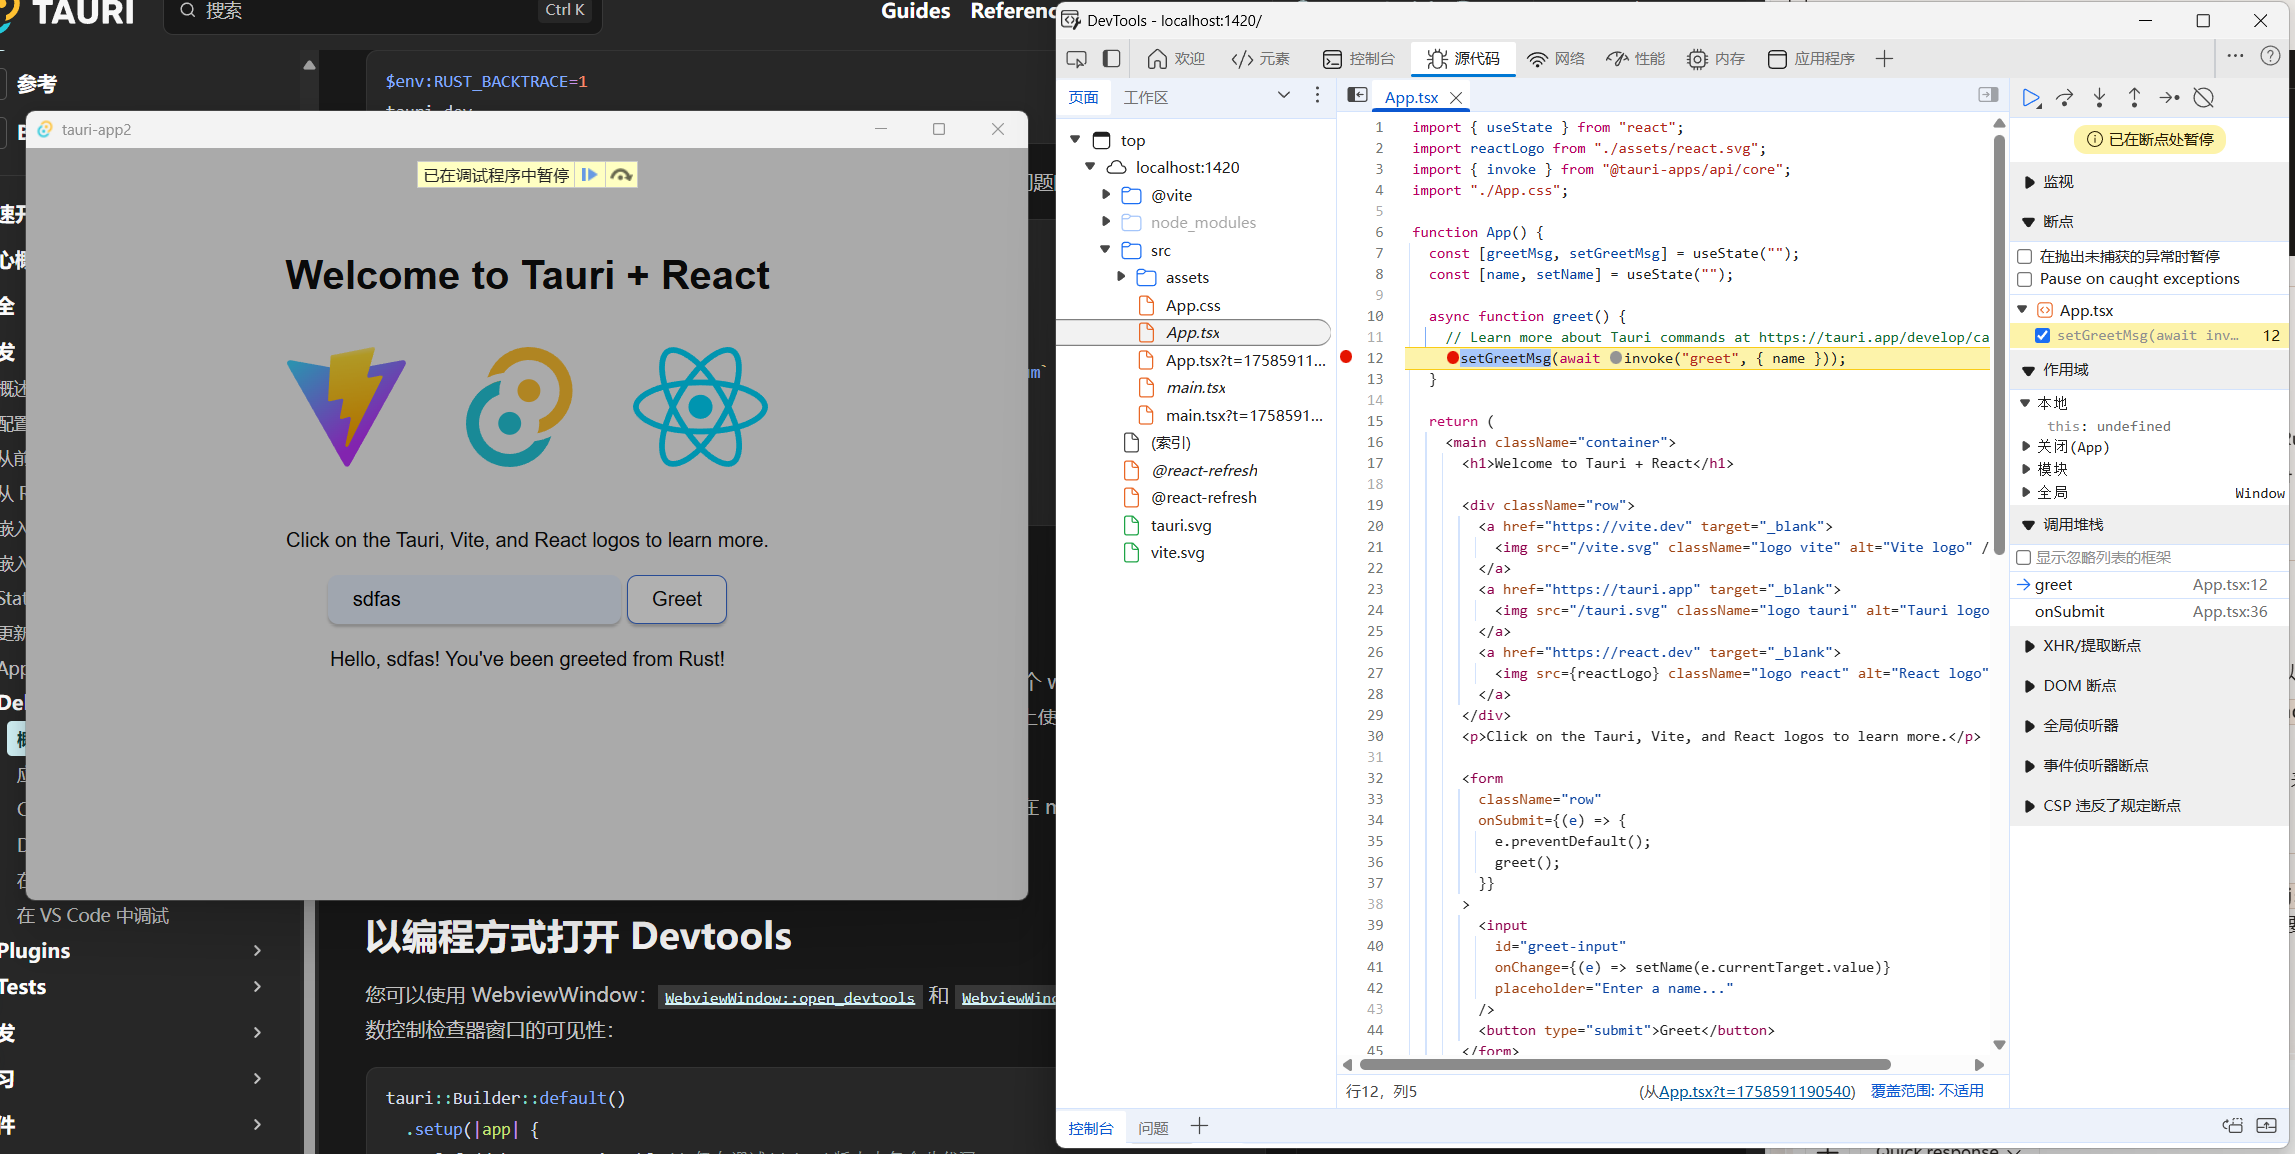
Task: Open the 应用程序 Application tab
Action: click(1811, 59)
